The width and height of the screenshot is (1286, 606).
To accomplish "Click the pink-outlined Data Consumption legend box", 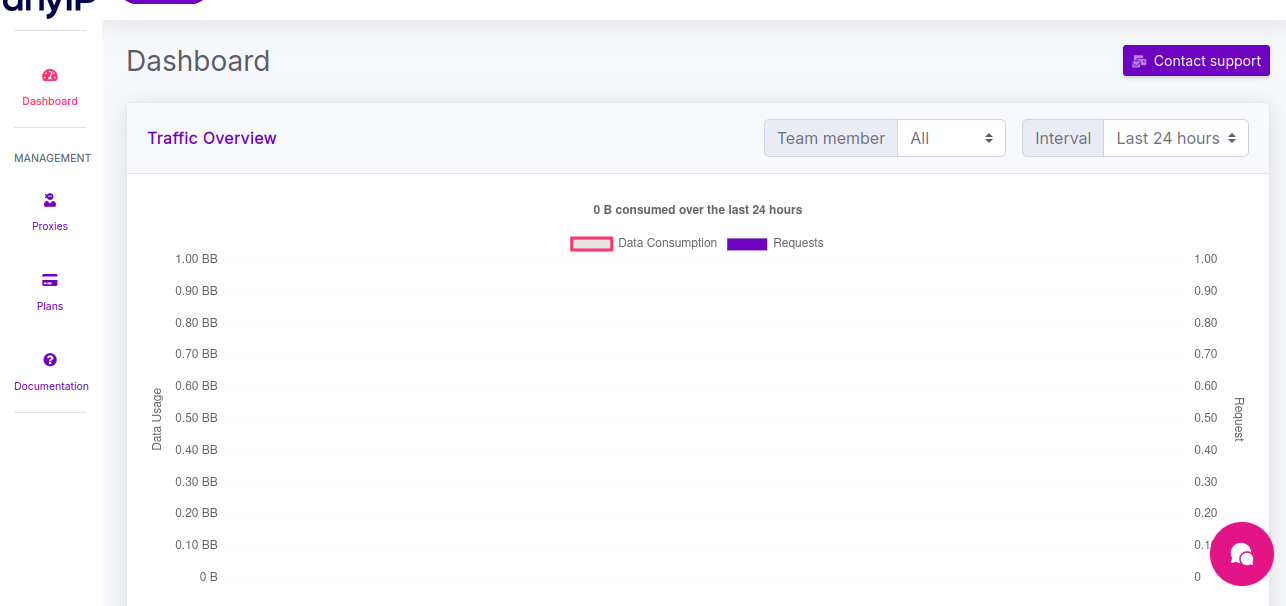I will [x=591, y=244].
